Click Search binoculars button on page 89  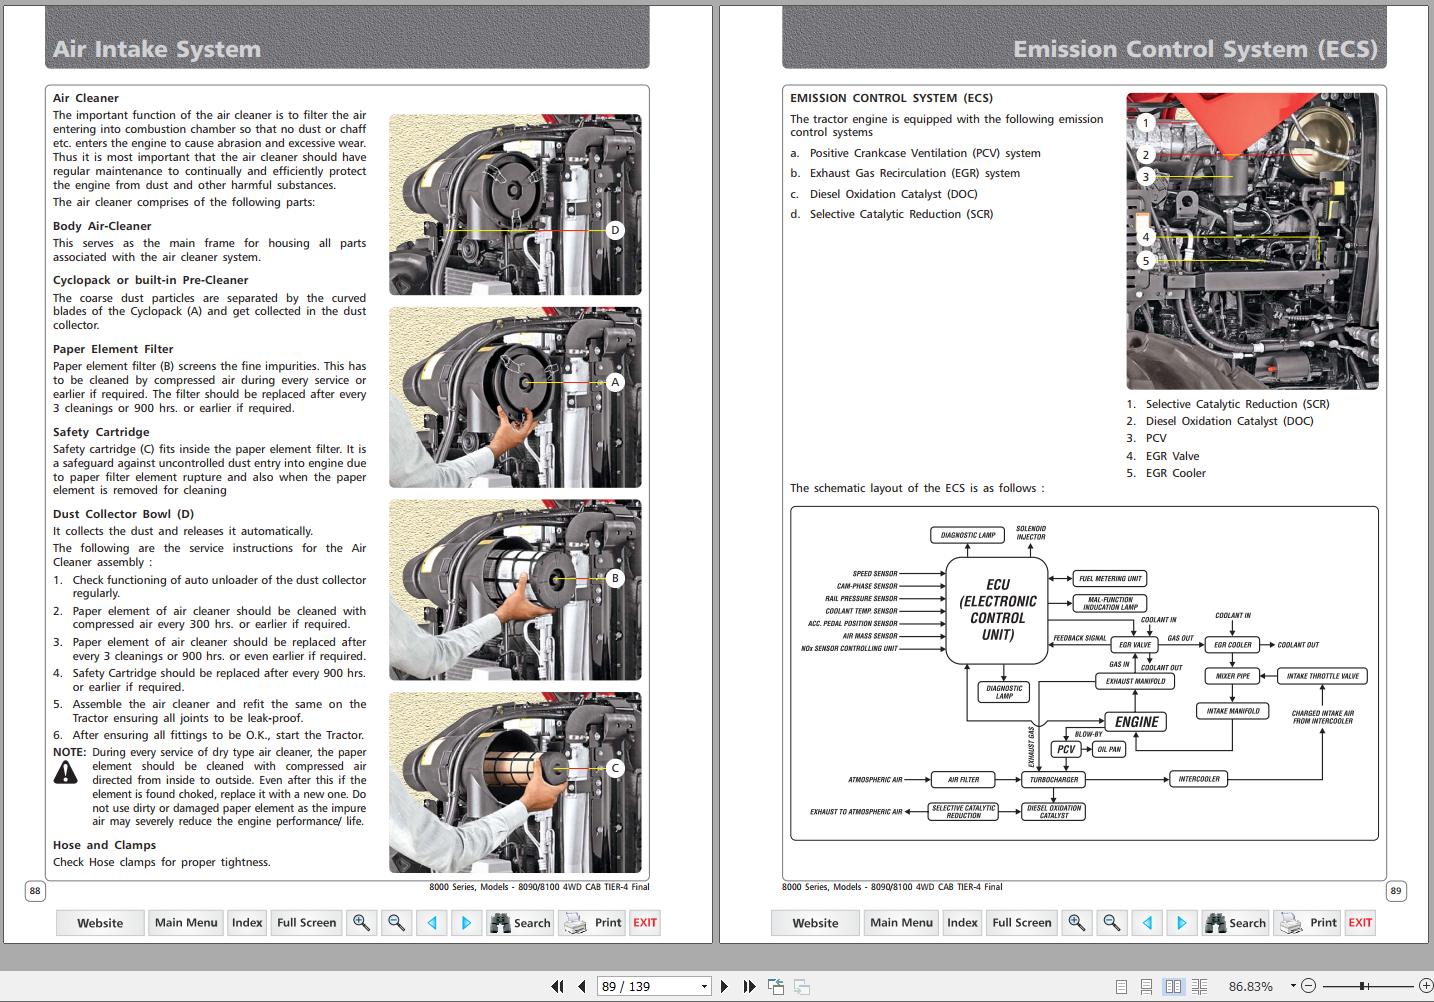tap(1235, 923)
